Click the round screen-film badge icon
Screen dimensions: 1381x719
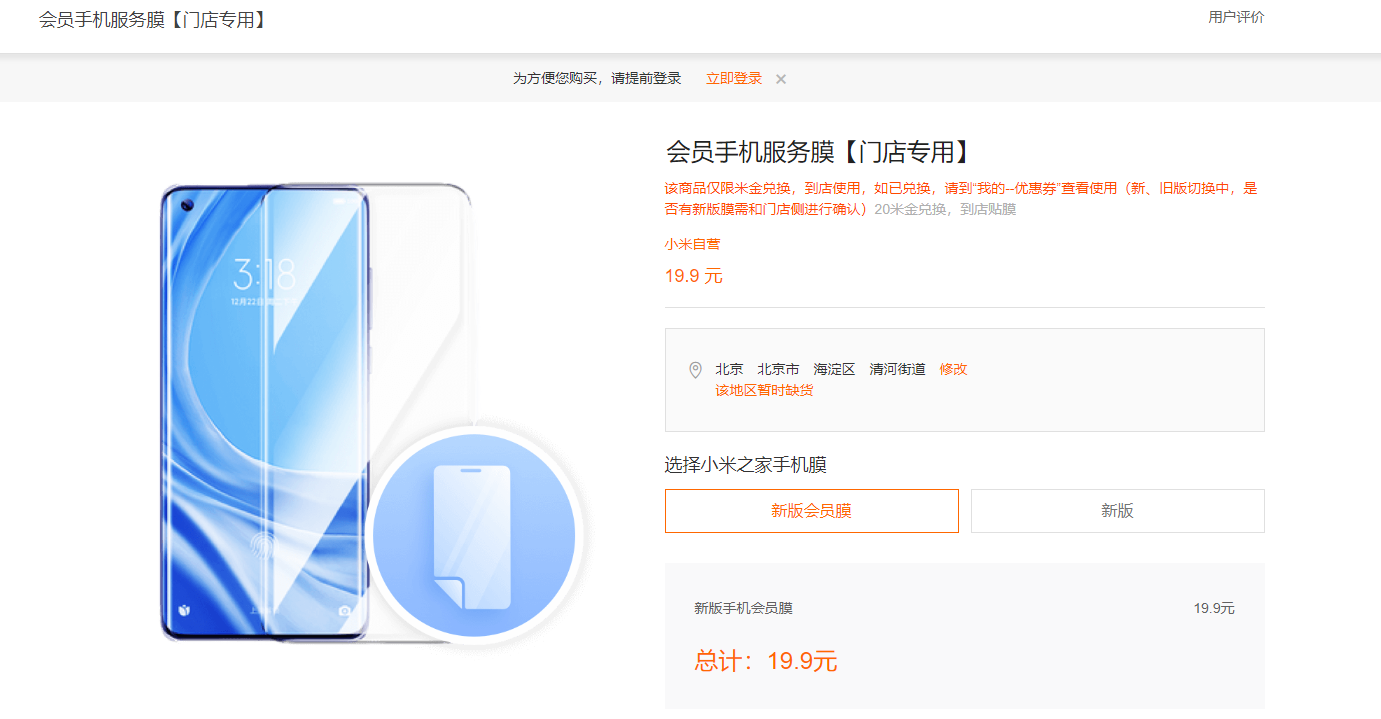[474, 535]
